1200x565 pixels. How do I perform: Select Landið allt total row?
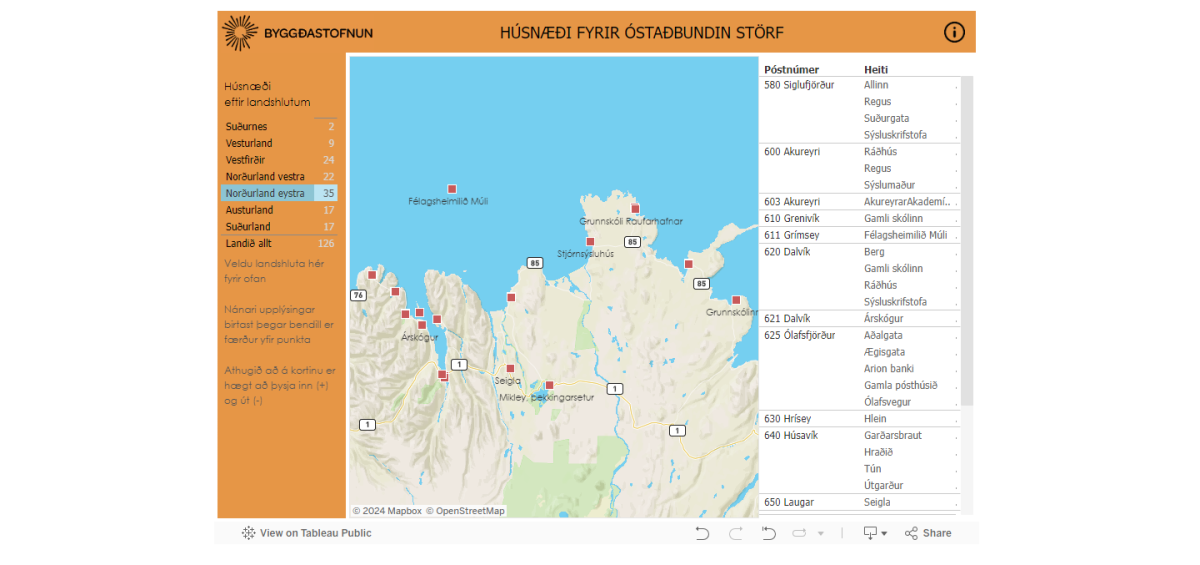click(280, 243)
